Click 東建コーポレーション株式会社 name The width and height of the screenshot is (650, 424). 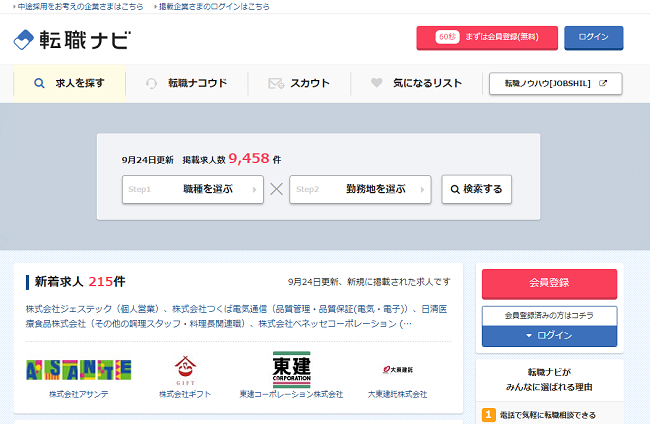point(291,394)
